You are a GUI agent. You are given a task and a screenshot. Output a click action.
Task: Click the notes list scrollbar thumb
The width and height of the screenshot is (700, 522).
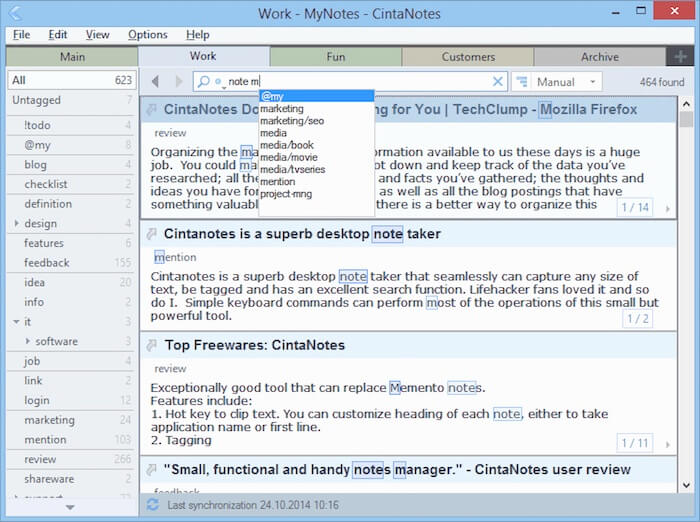tap(686, 120)
